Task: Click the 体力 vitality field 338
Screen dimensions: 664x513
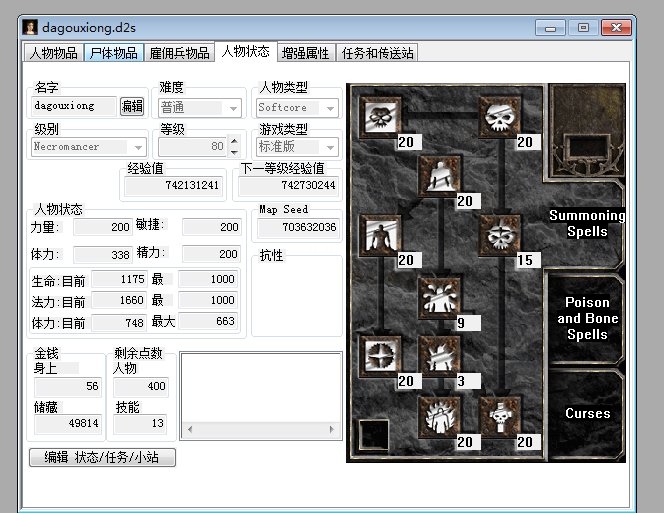Action: point(102,255)
